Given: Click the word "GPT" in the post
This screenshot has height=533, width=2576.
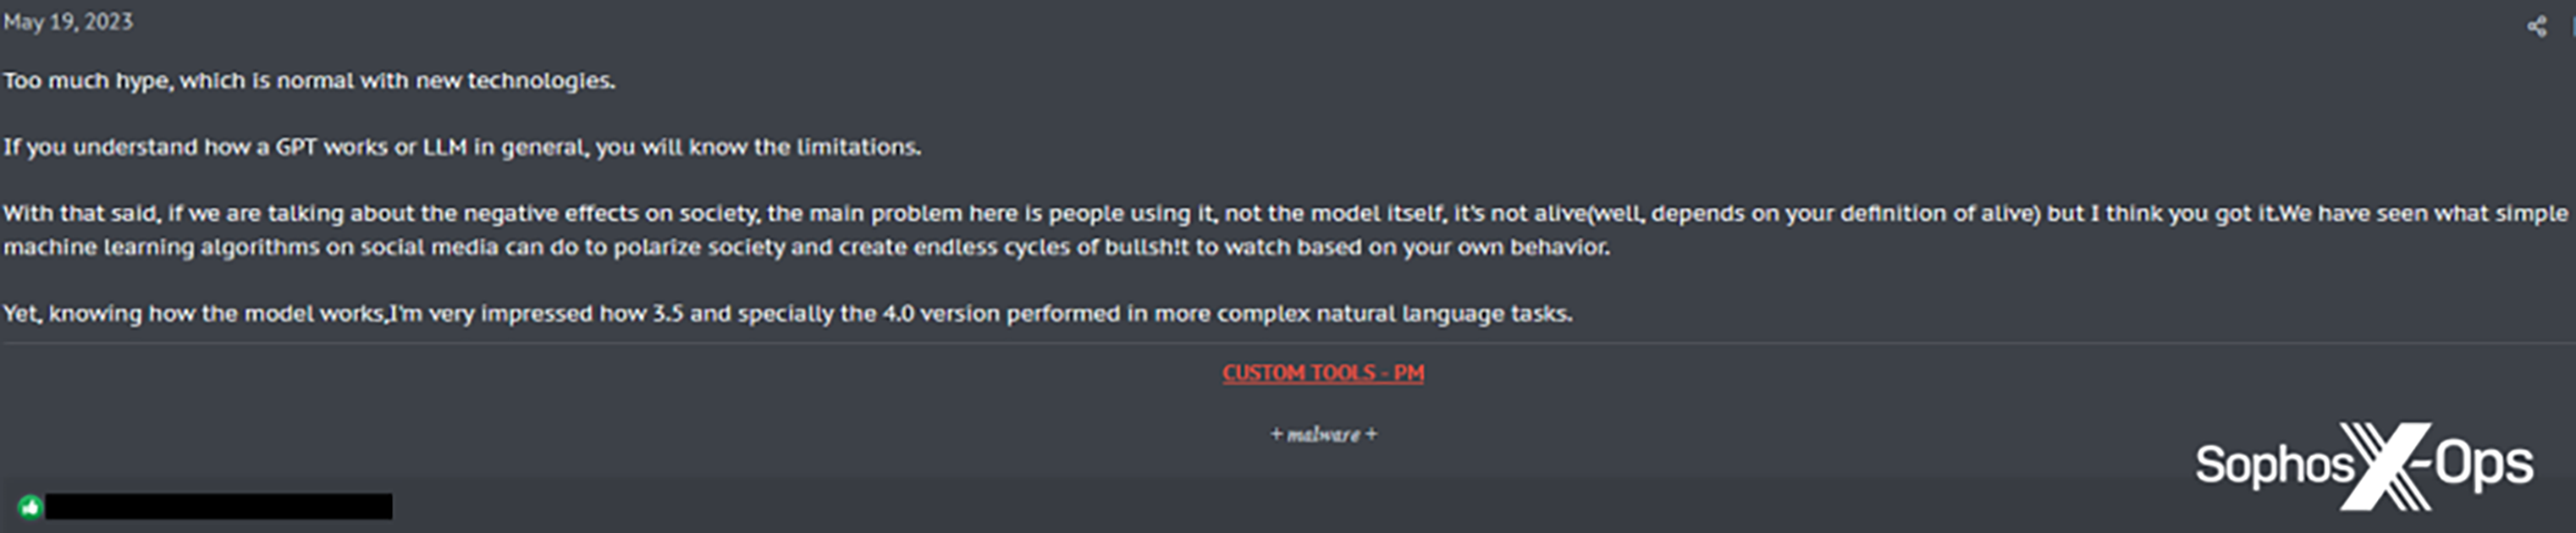Looking at the screenshot, I should coord(296,147).
